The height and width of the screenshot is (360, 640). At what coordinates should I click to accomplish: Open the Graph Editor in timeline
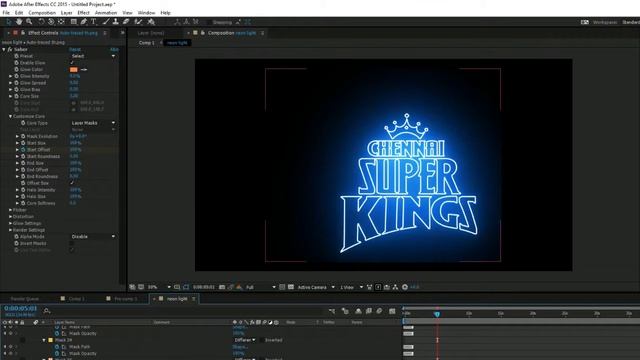(392, 311)
